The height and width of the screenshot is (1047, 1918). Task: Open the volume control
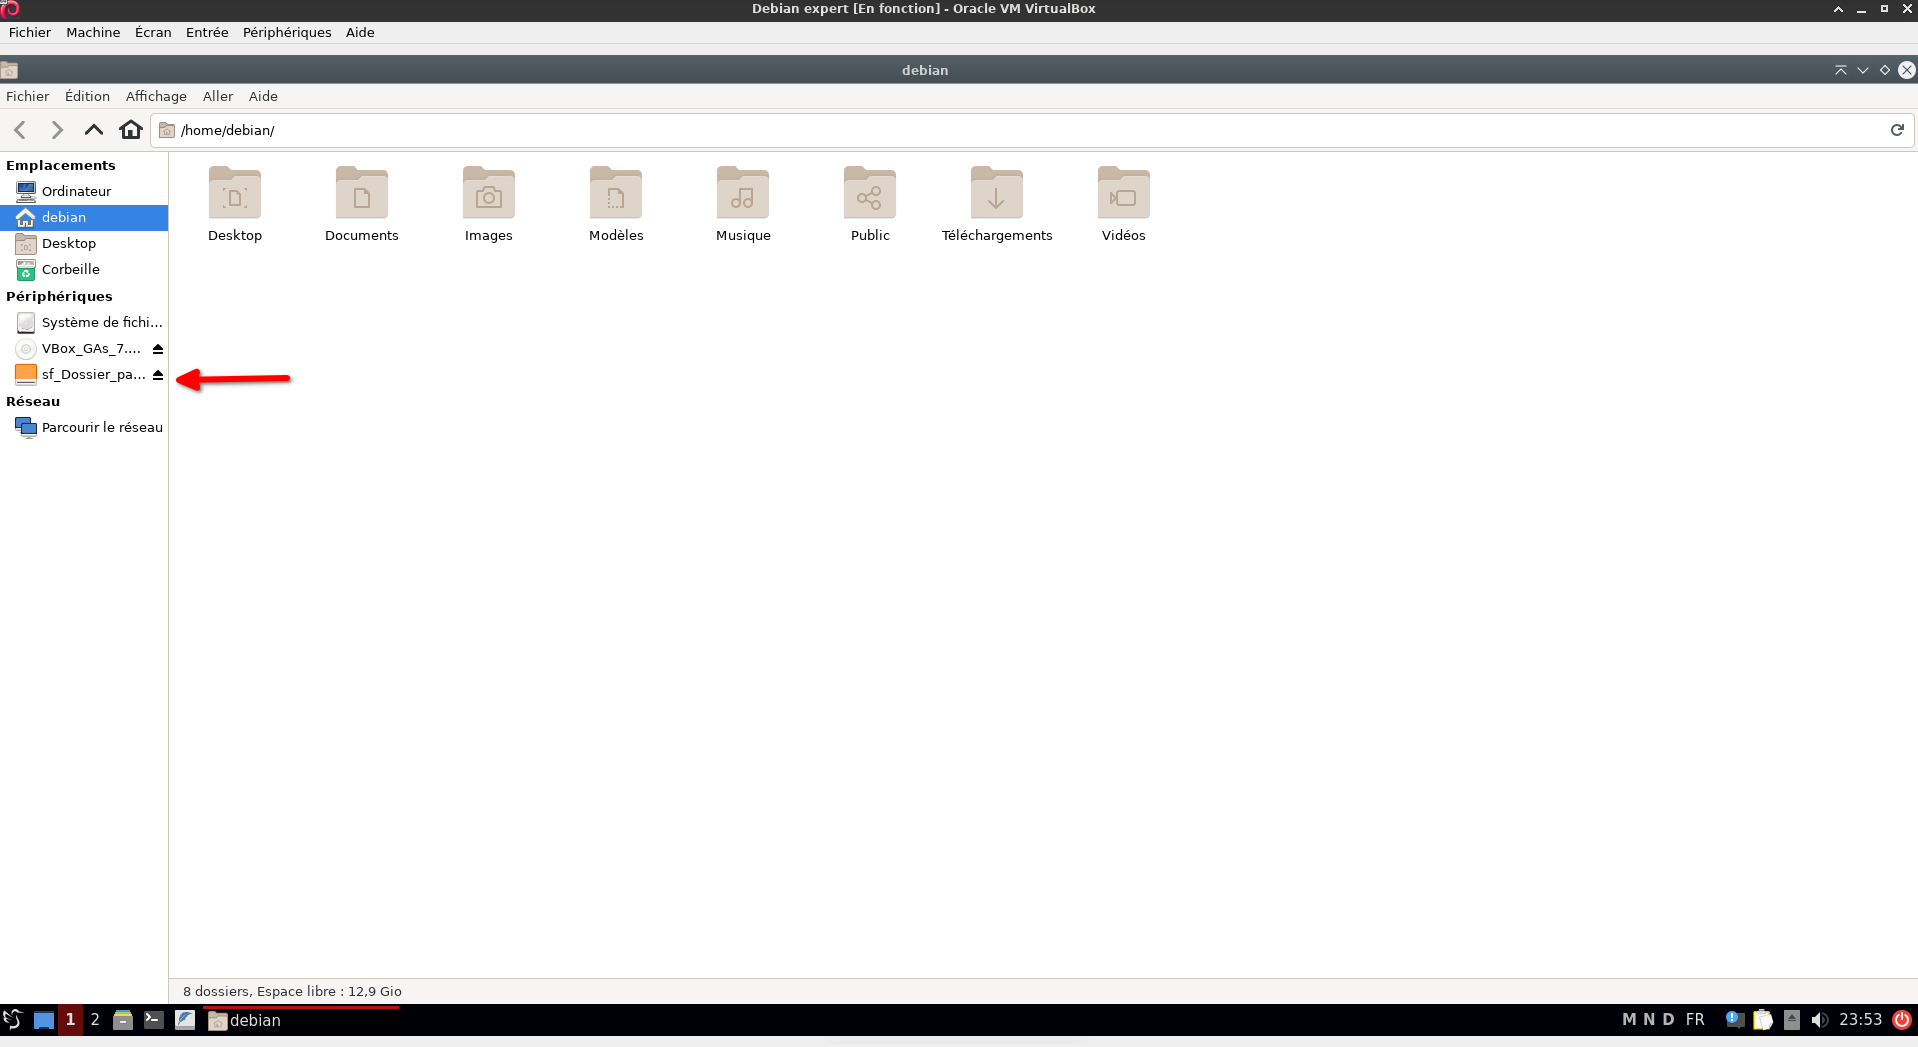[1819, 1020]
